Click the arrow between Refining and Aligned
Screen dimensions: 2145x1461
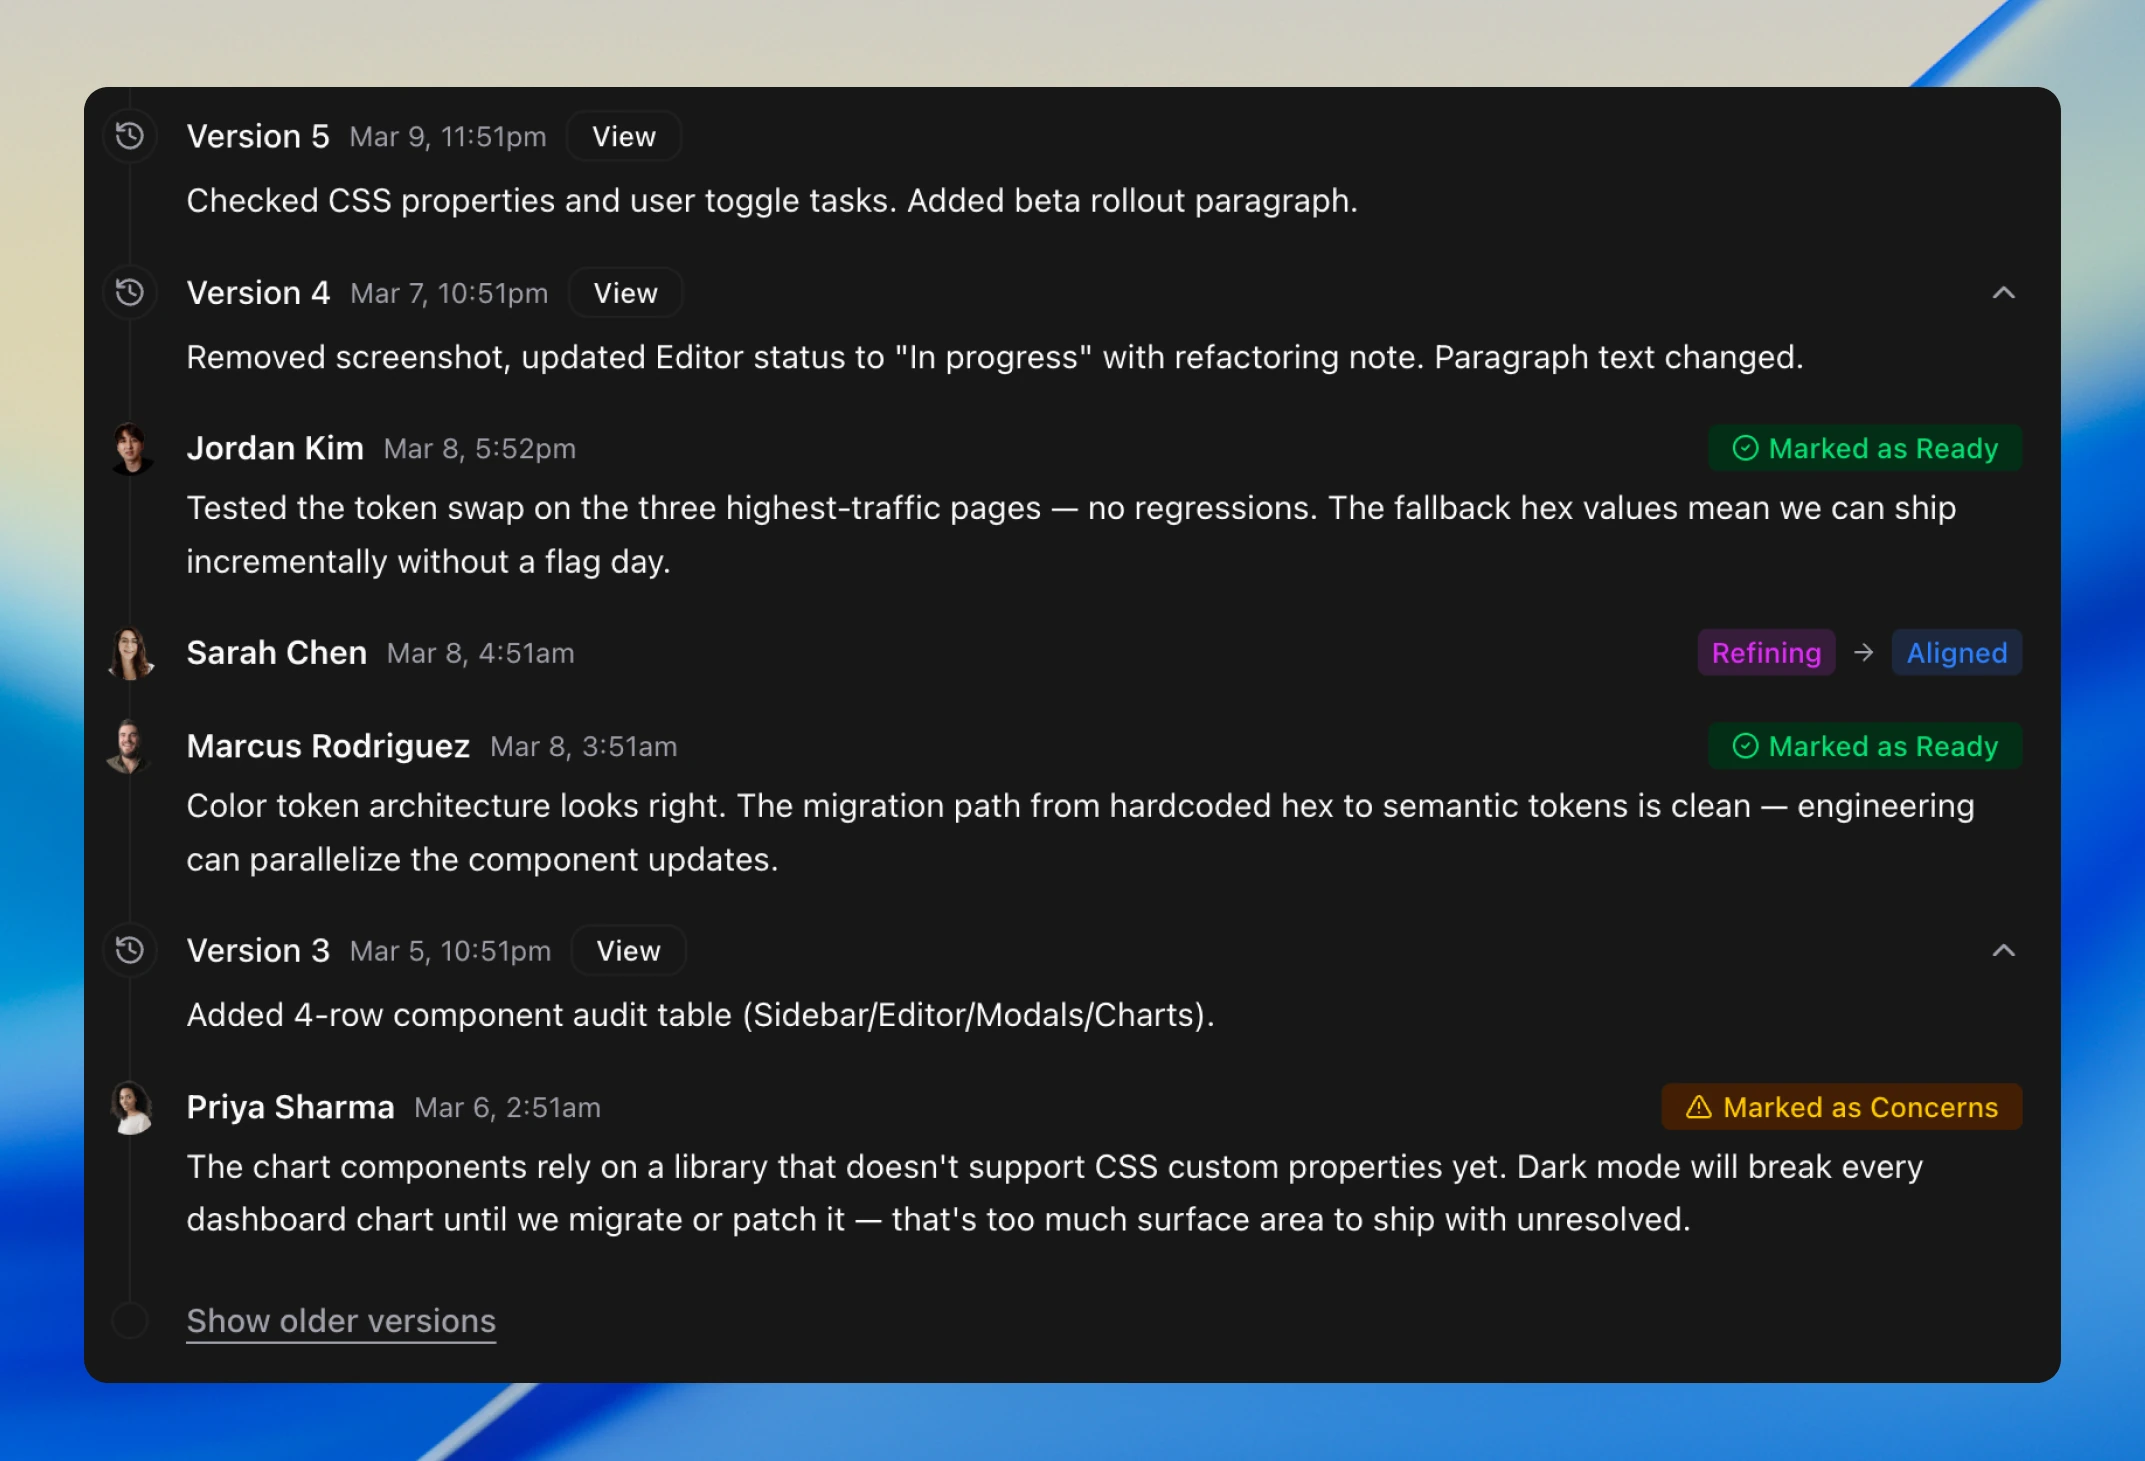pos(1864,653)
